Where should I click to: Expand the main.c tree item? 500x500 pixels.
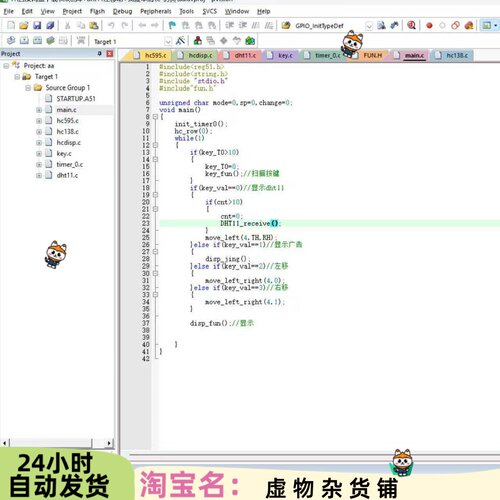click(x=39, y=110)
